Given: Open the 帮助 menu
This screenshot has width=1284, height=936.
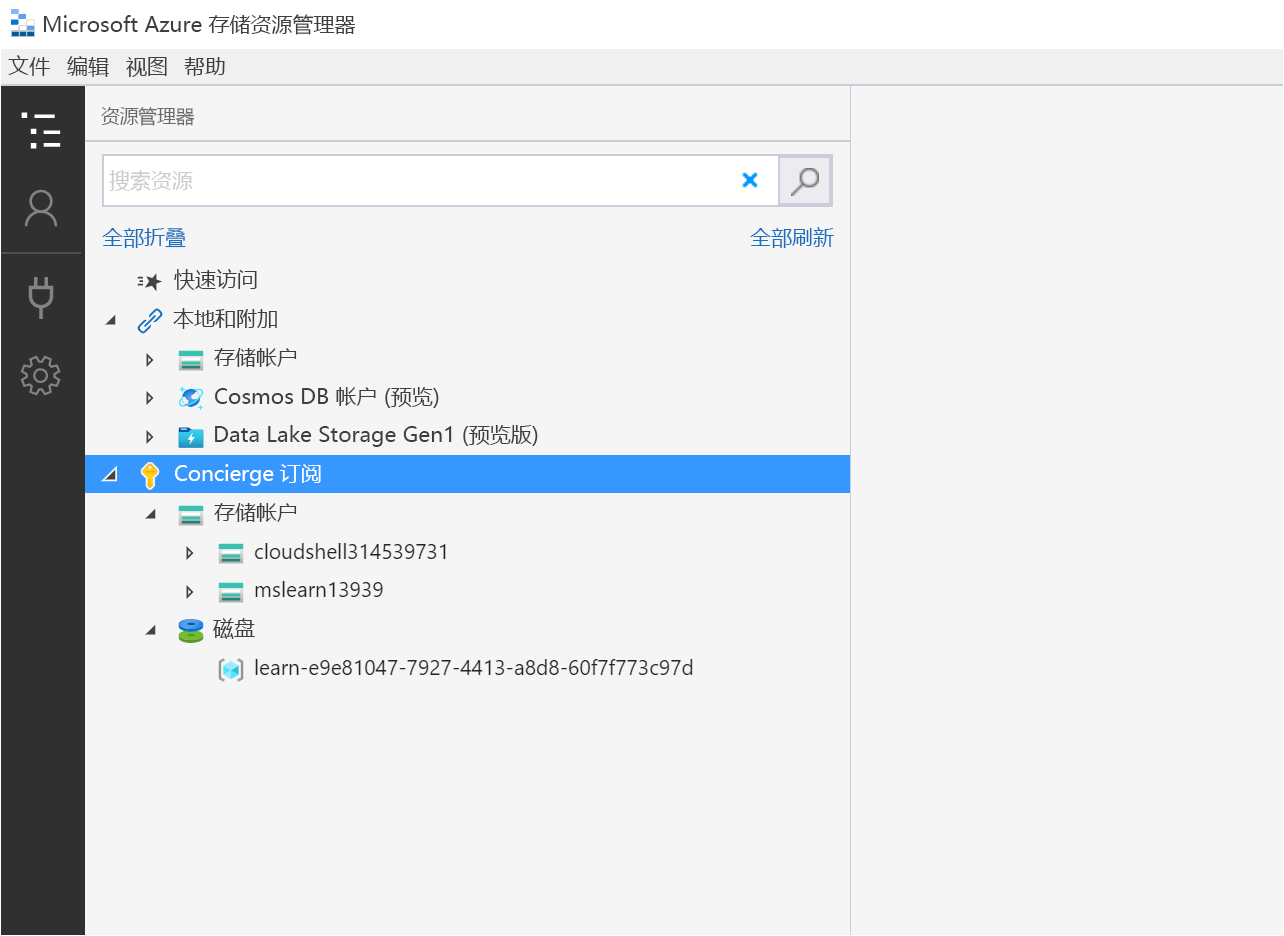Looking at the screenshot, I should point(205,67).
